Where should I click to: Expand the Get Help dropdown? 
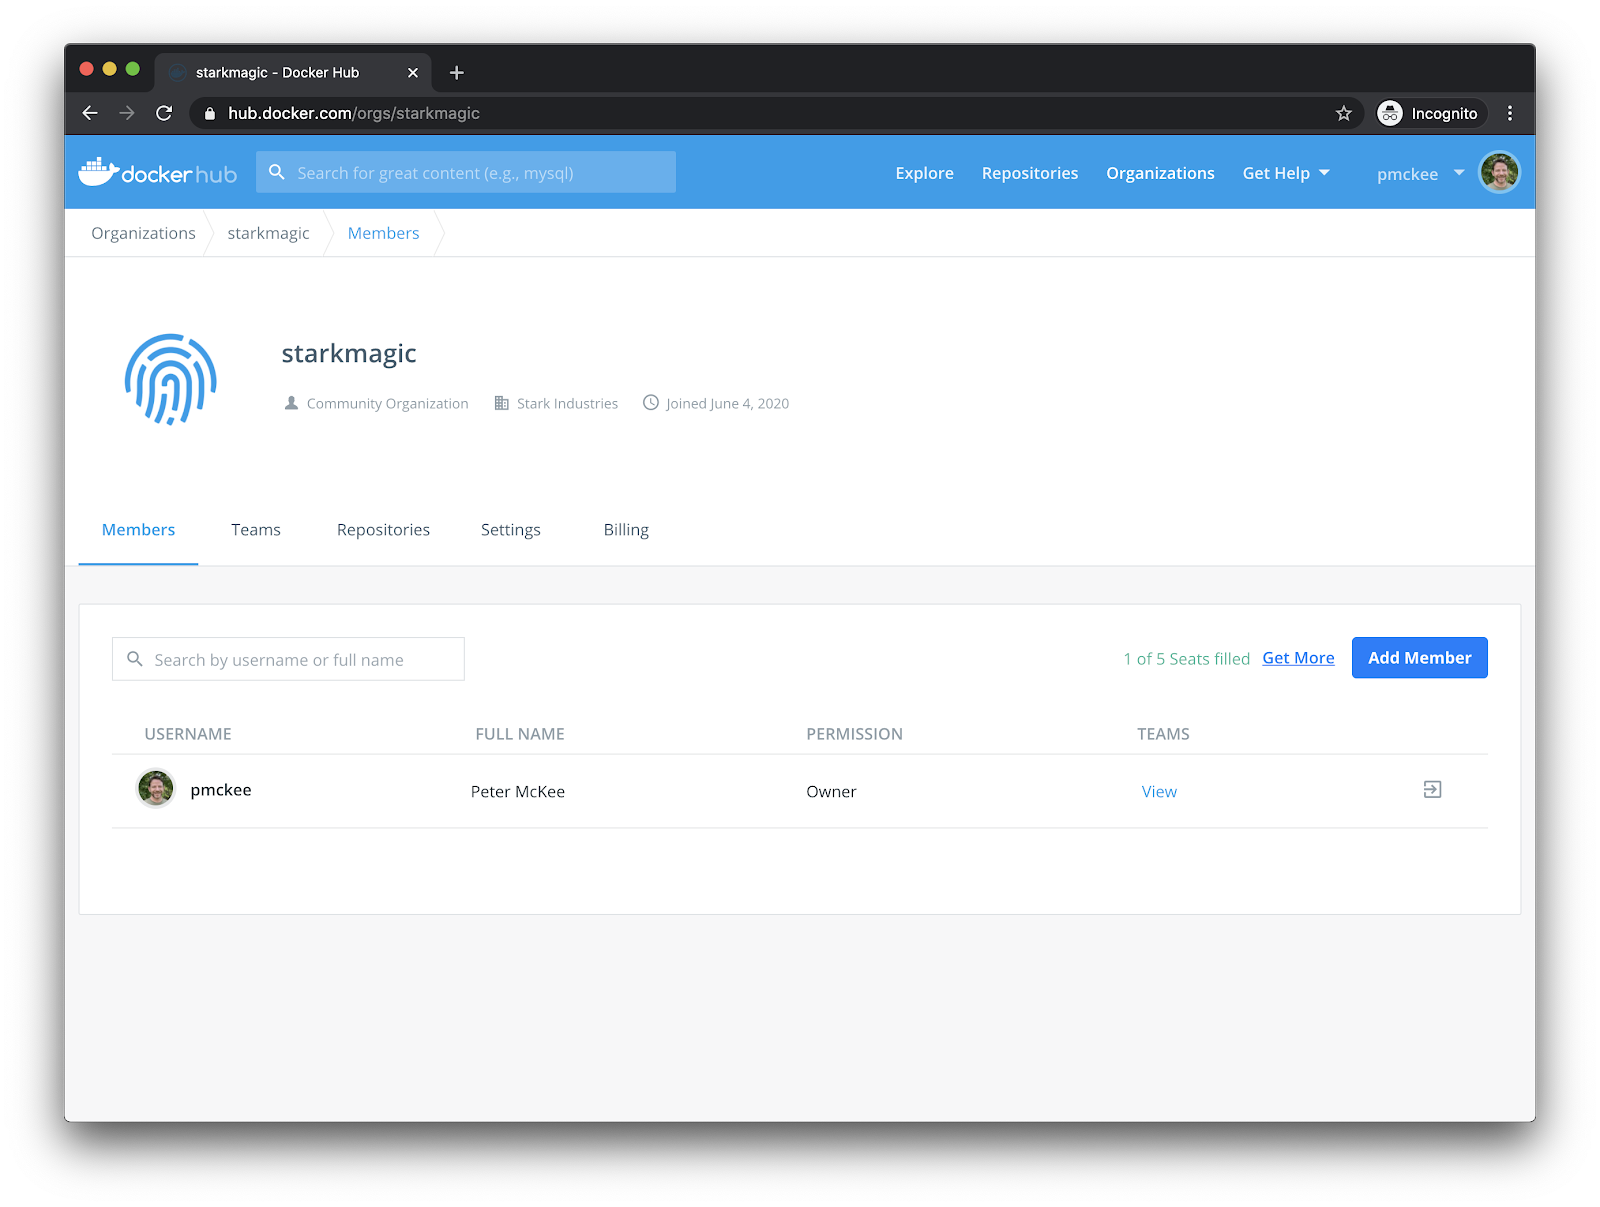pos(1285,173)
